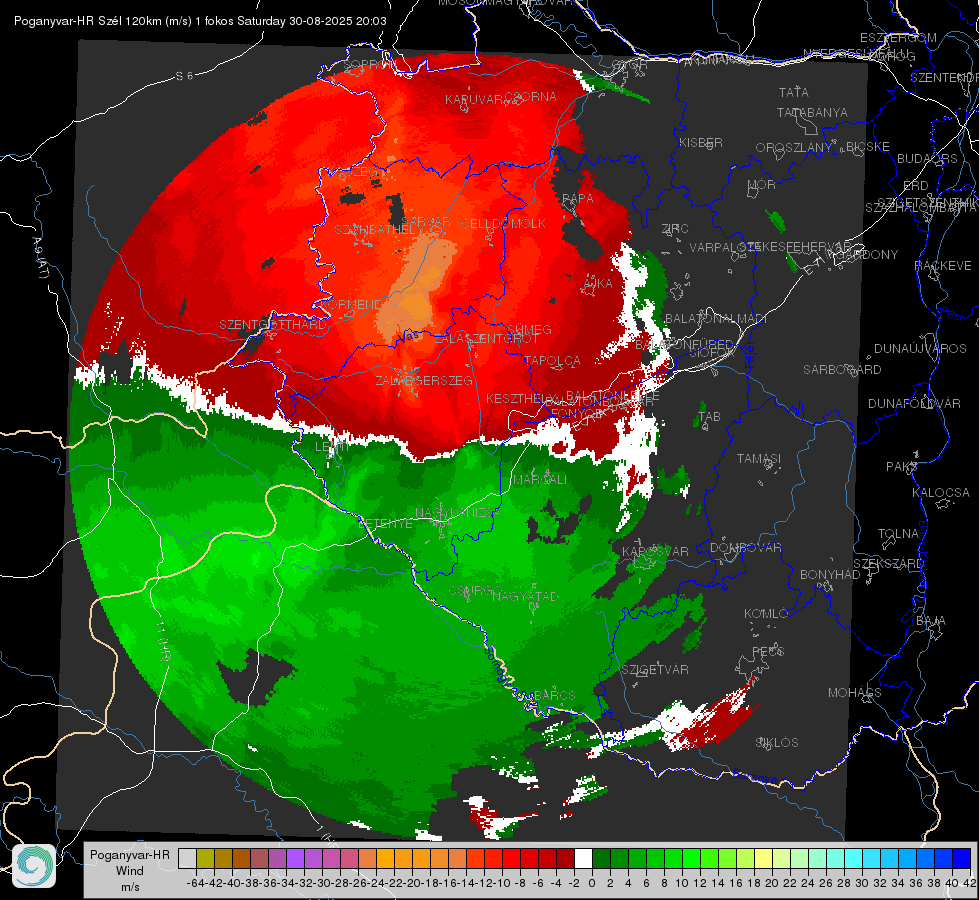The image size is (979, 900).
Task: Click the NAGYATAD city label
Action: click(525, 596)
